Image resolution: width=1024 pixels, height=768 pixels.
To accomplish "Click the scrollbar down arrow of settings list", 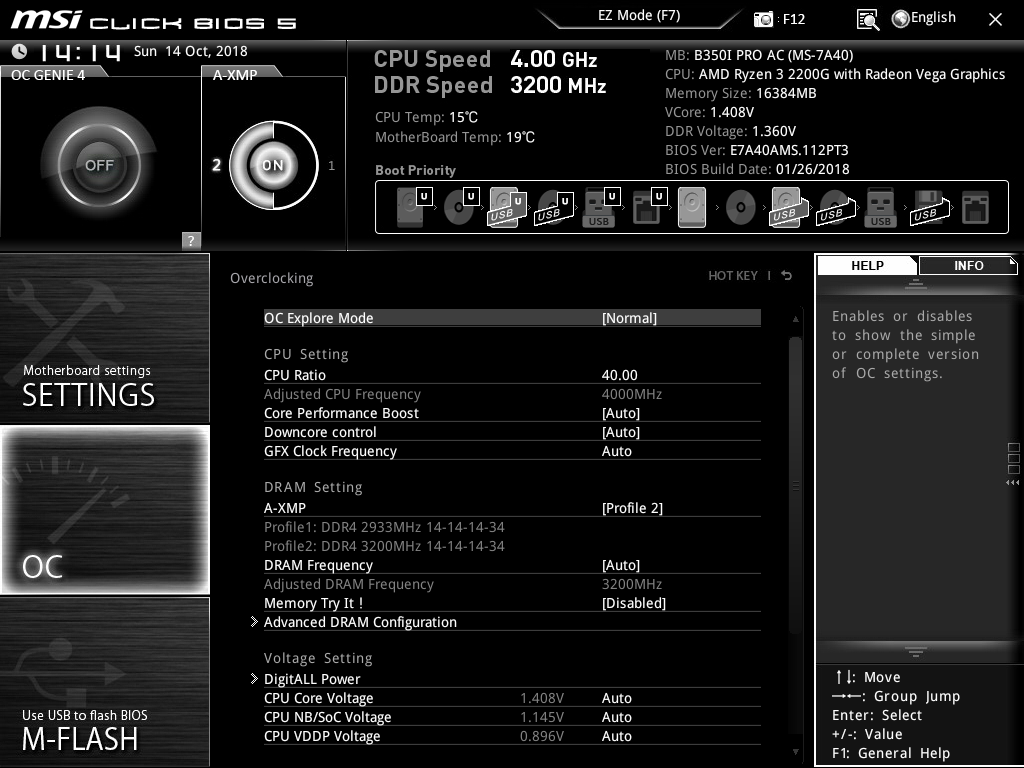I will point(795,752).
